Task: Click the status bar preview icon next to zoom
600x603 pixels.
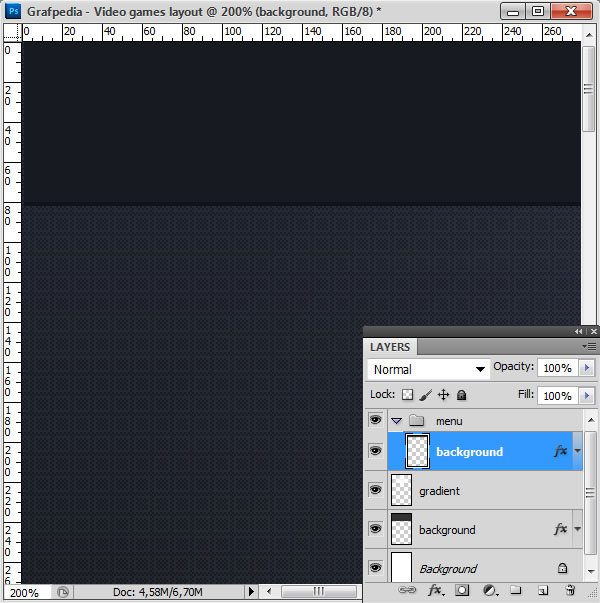Action: [x=63, y=591]
